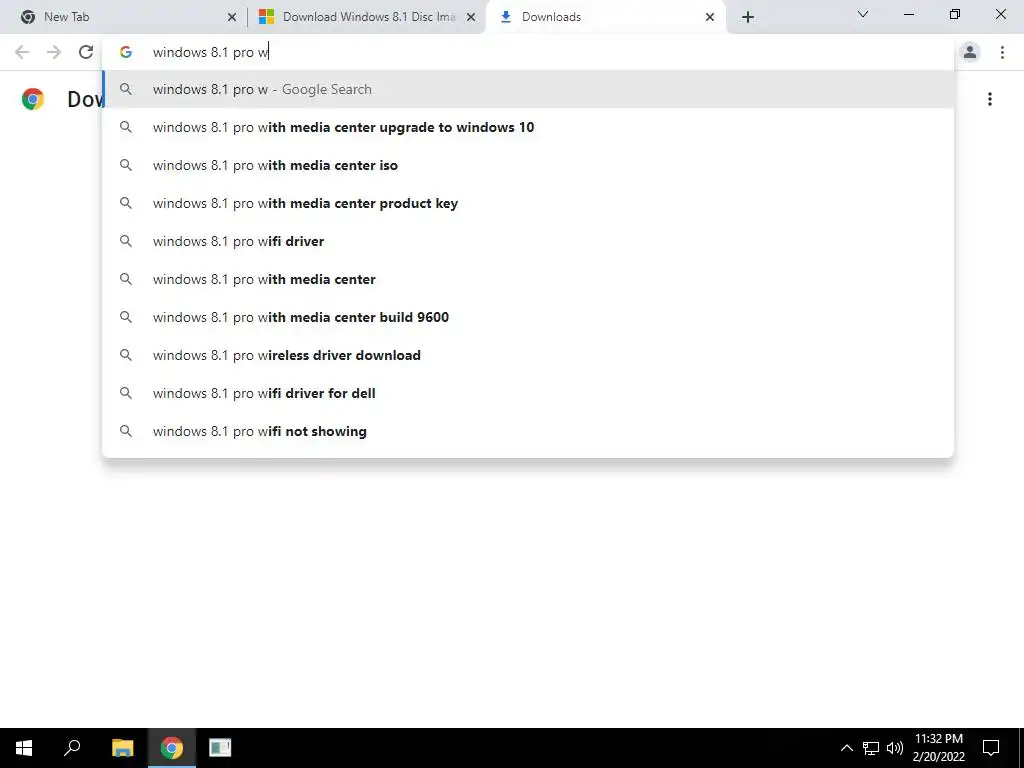
Task: Open the Windows Start menu
Action: point(24,748)
